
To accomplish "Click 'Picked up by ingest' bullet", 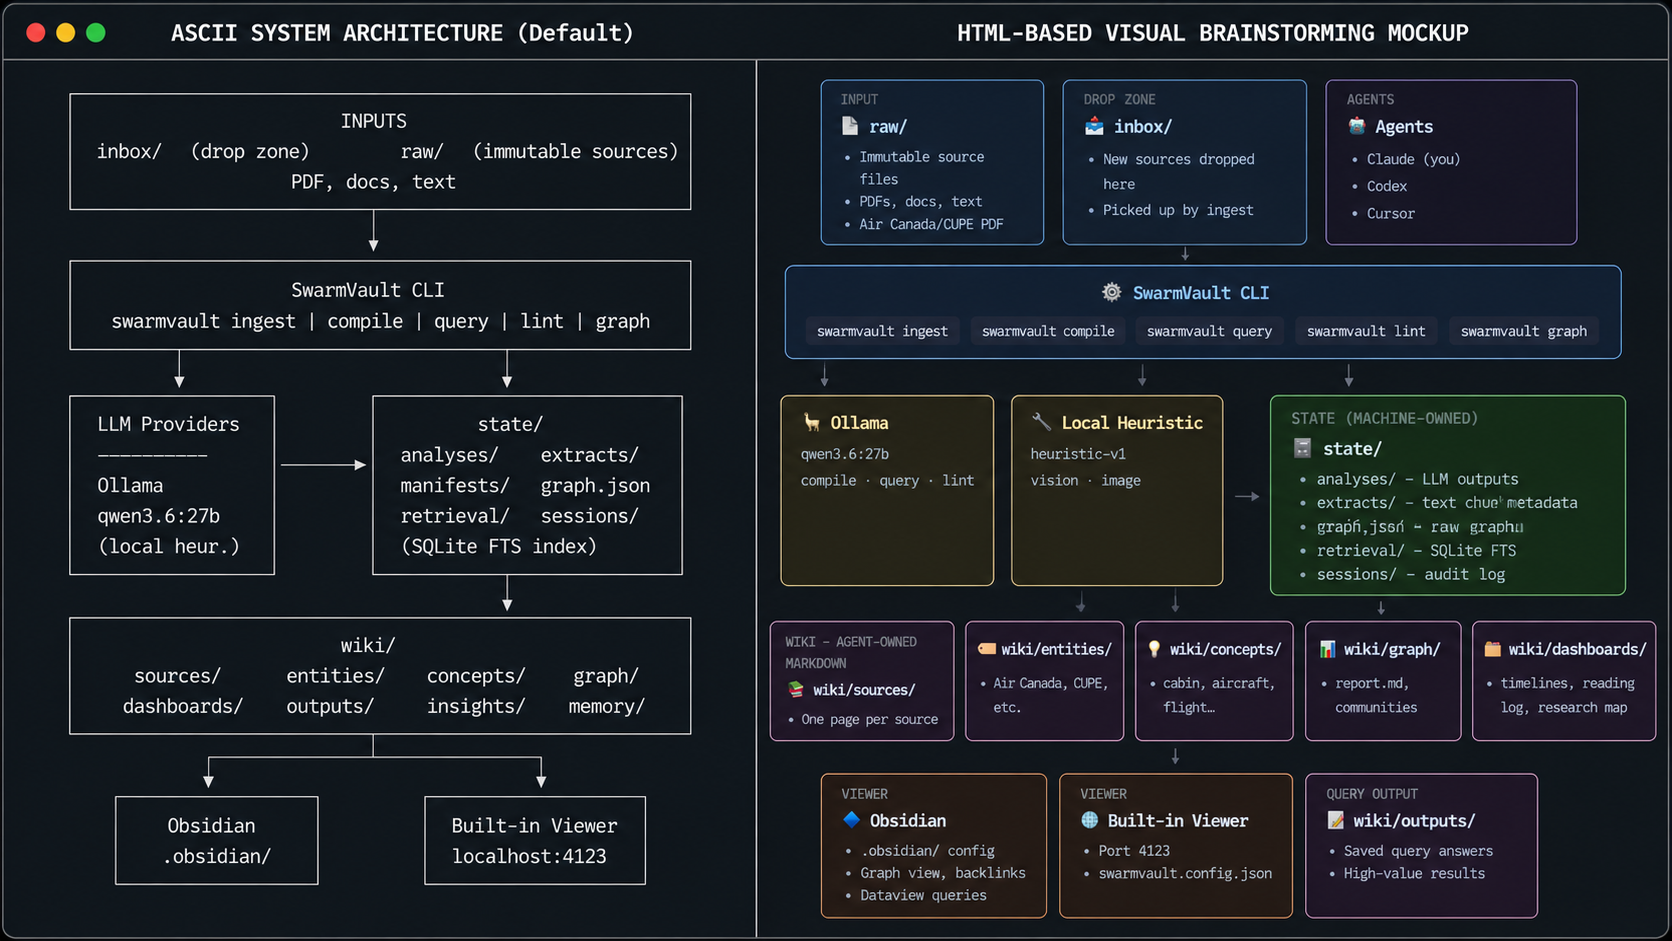I will (1178, 210).
